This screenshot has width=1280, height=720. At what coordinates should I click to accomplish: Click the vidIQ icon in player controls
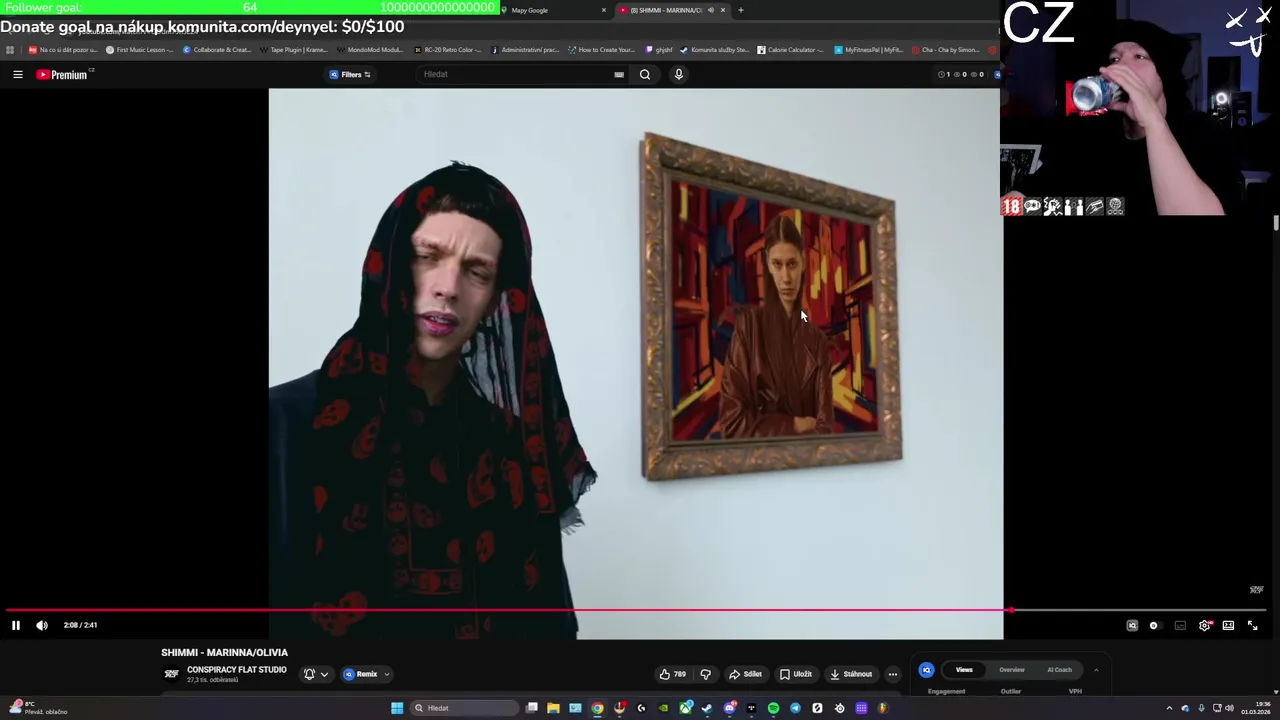1132,625
